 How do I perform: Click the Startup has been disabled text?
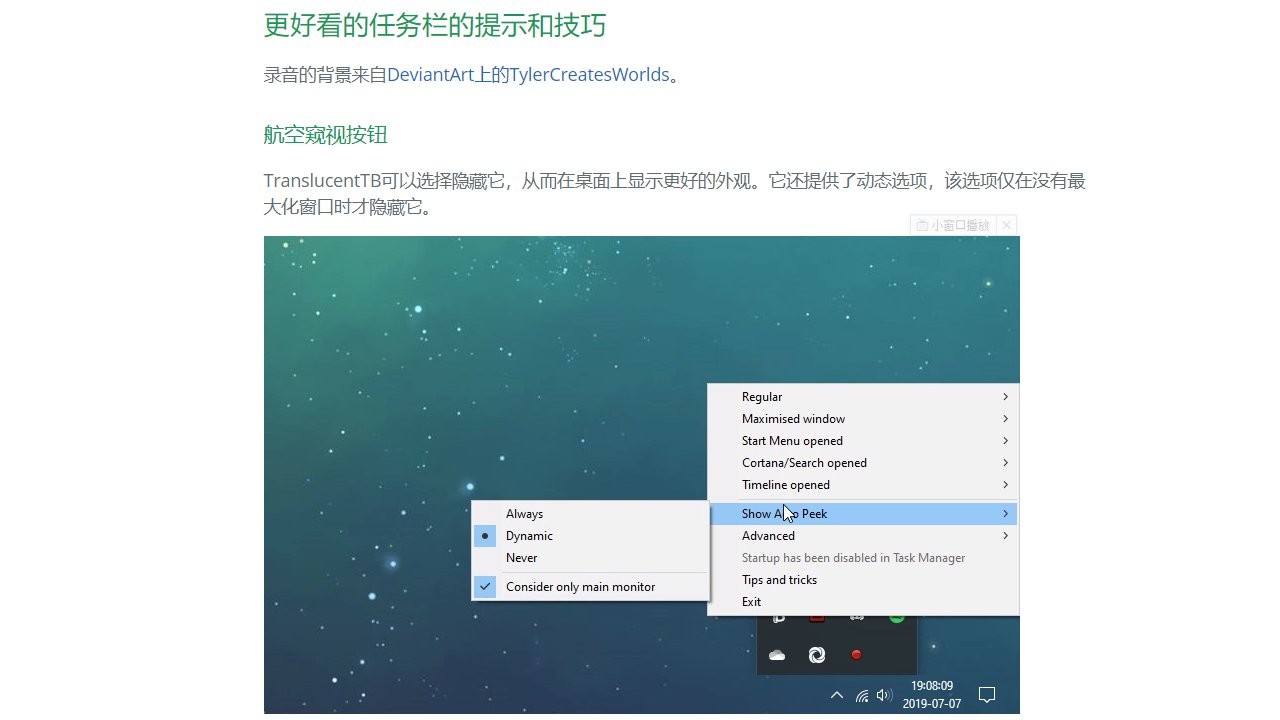click(853, 558)
